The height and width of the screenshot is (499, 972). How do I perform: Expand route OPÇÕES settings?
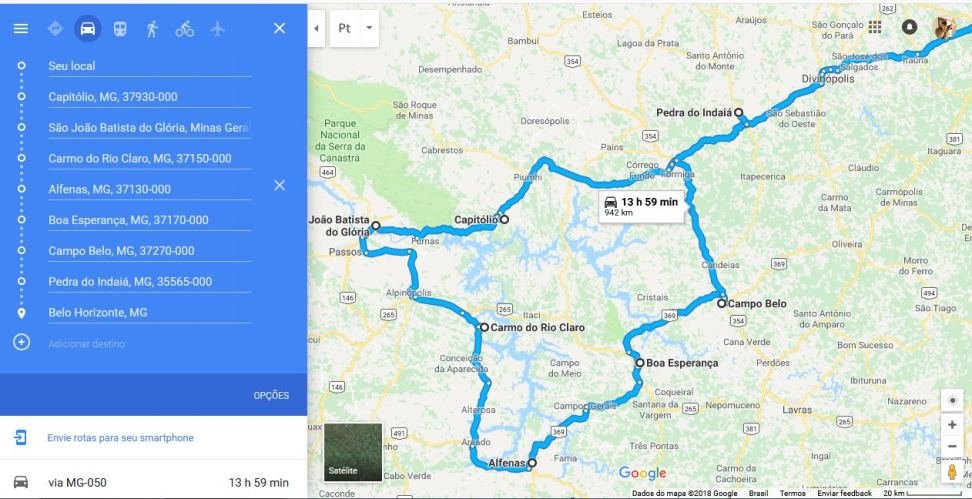click(271, 395)
